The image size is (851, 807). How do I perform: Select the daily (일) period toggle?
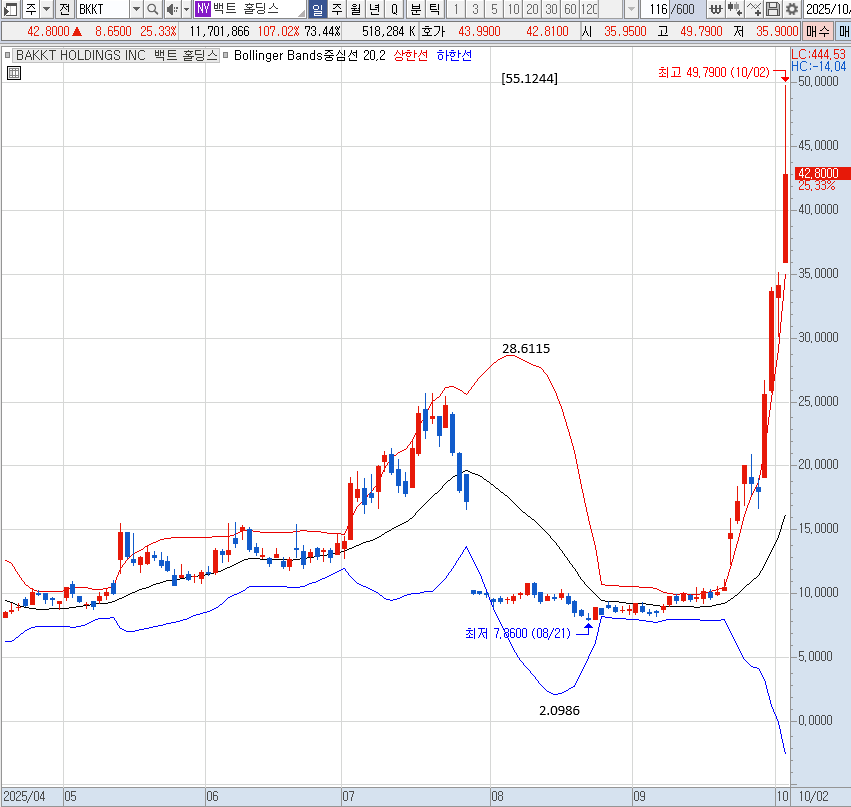(317, 9)
